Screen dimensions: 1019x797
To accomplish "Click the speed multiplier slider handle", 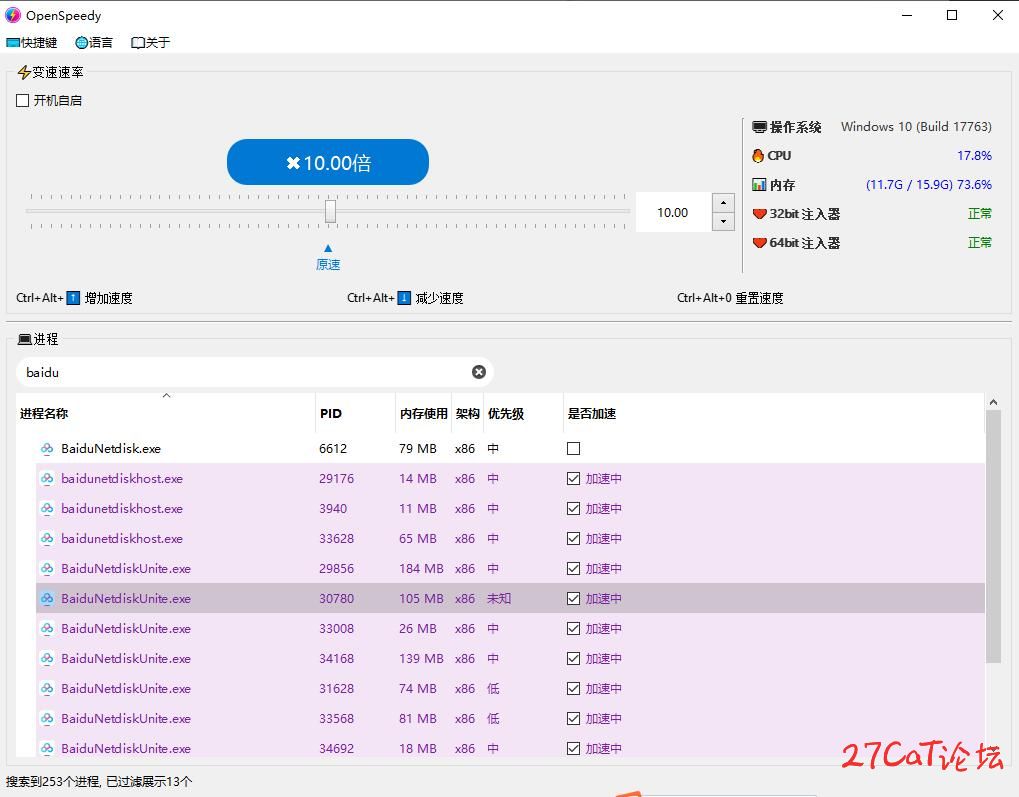I will tap(330, 211).
